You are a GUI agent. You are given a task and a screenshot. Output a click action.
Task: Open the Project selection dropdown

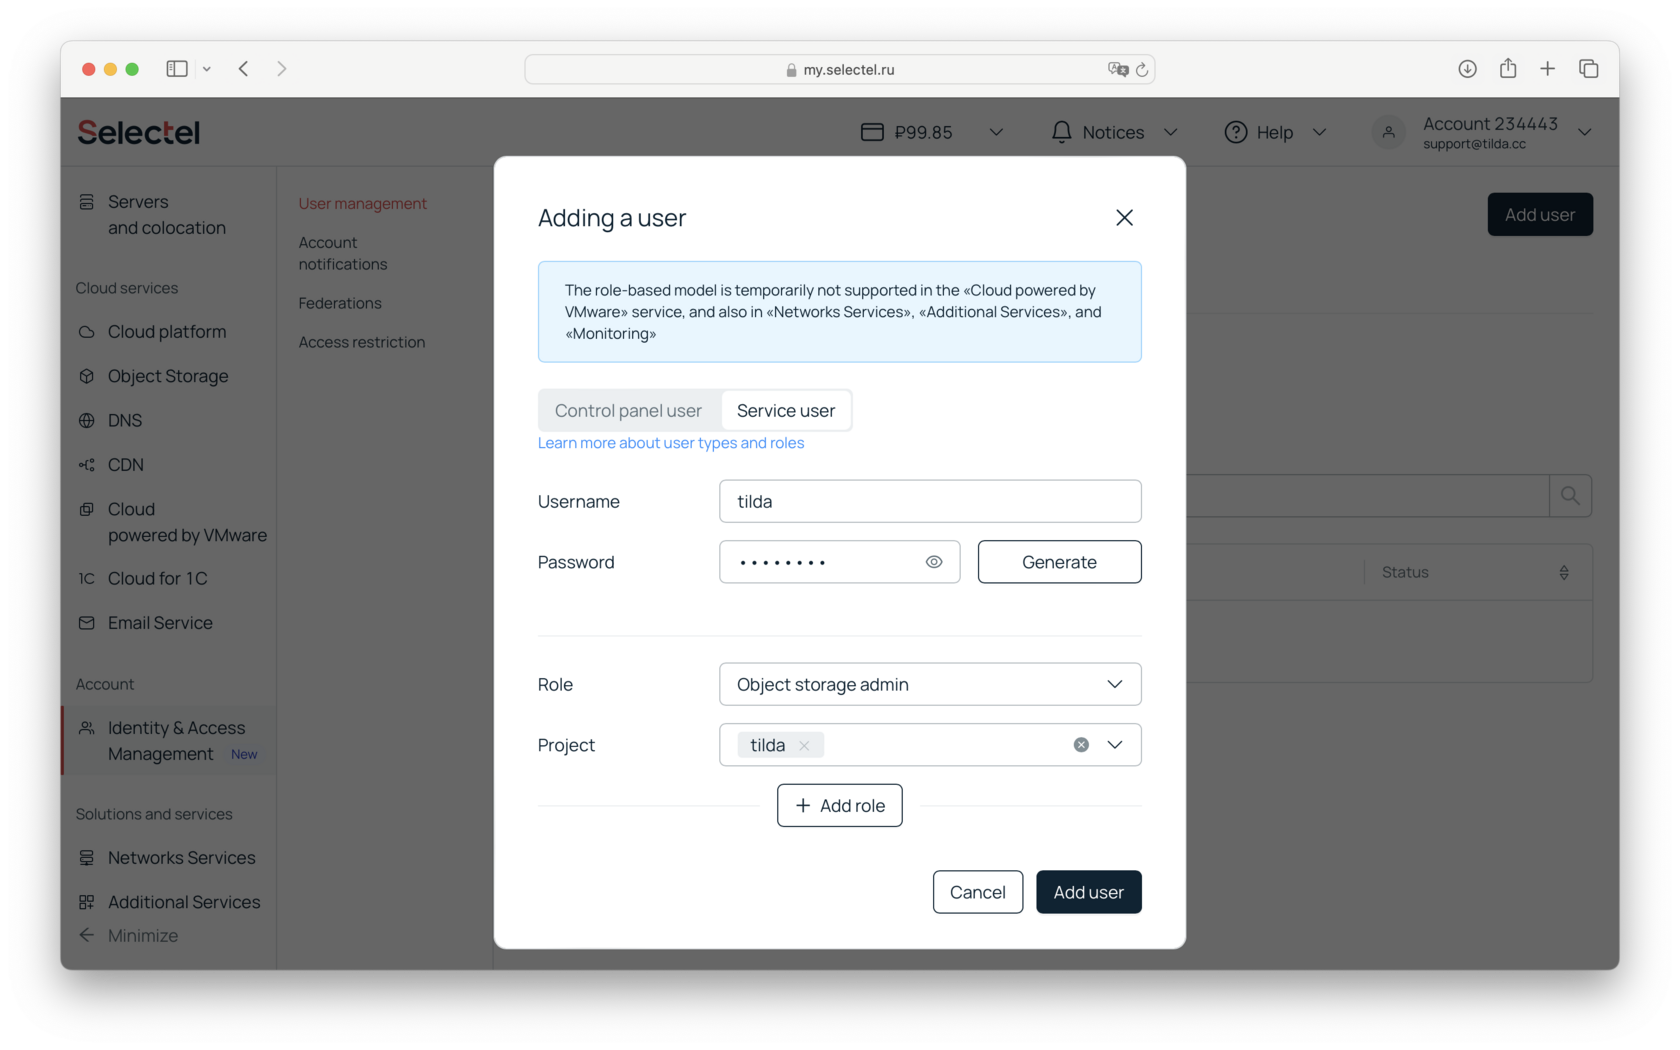tap(1113, 744)
